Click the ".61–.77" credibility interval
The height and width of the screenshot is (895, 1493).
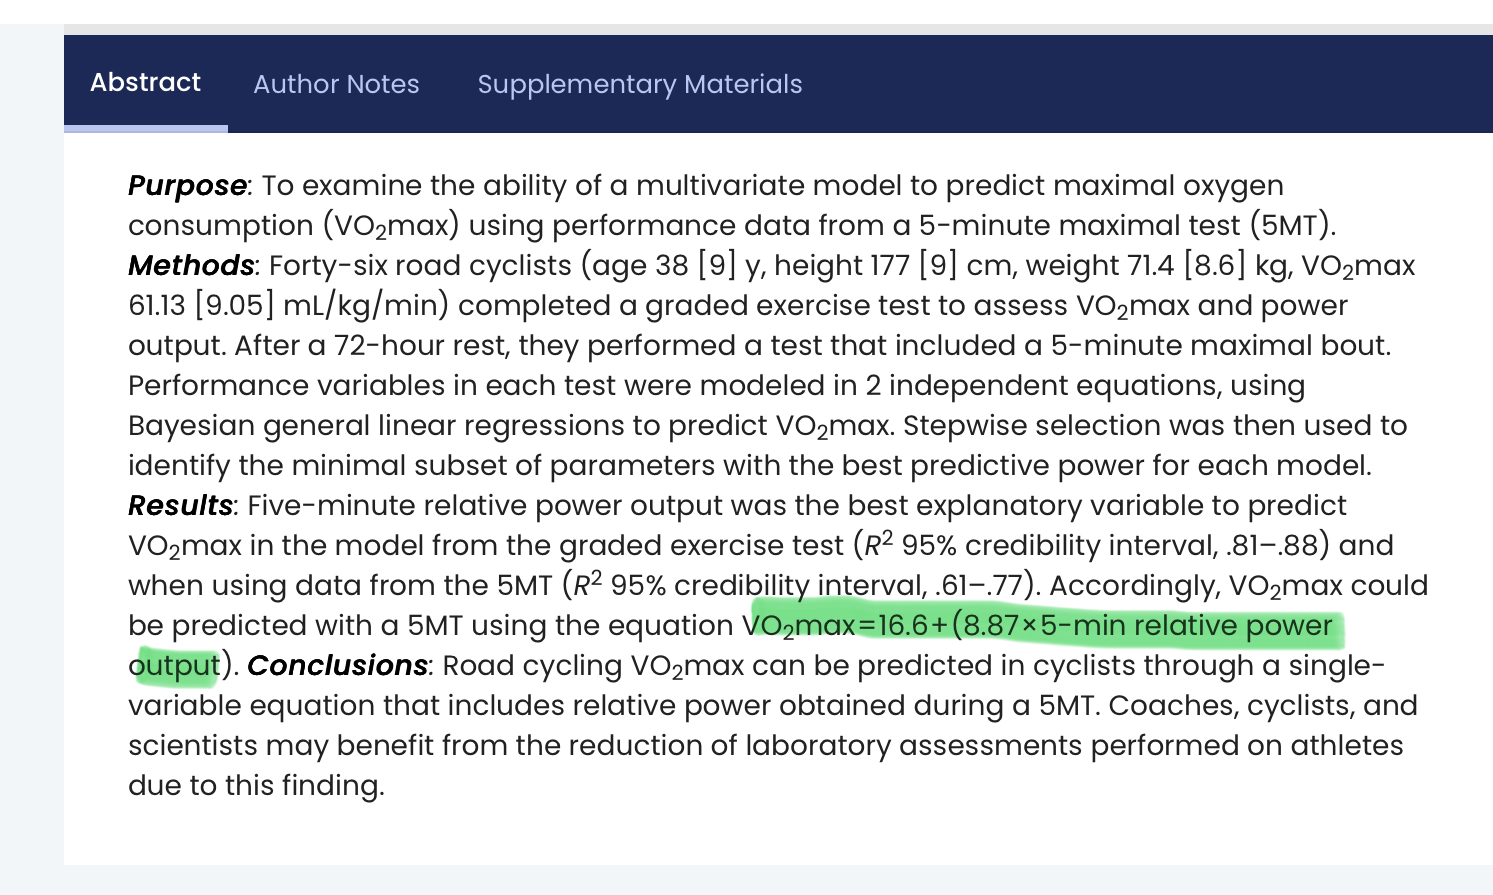(984, 586)
